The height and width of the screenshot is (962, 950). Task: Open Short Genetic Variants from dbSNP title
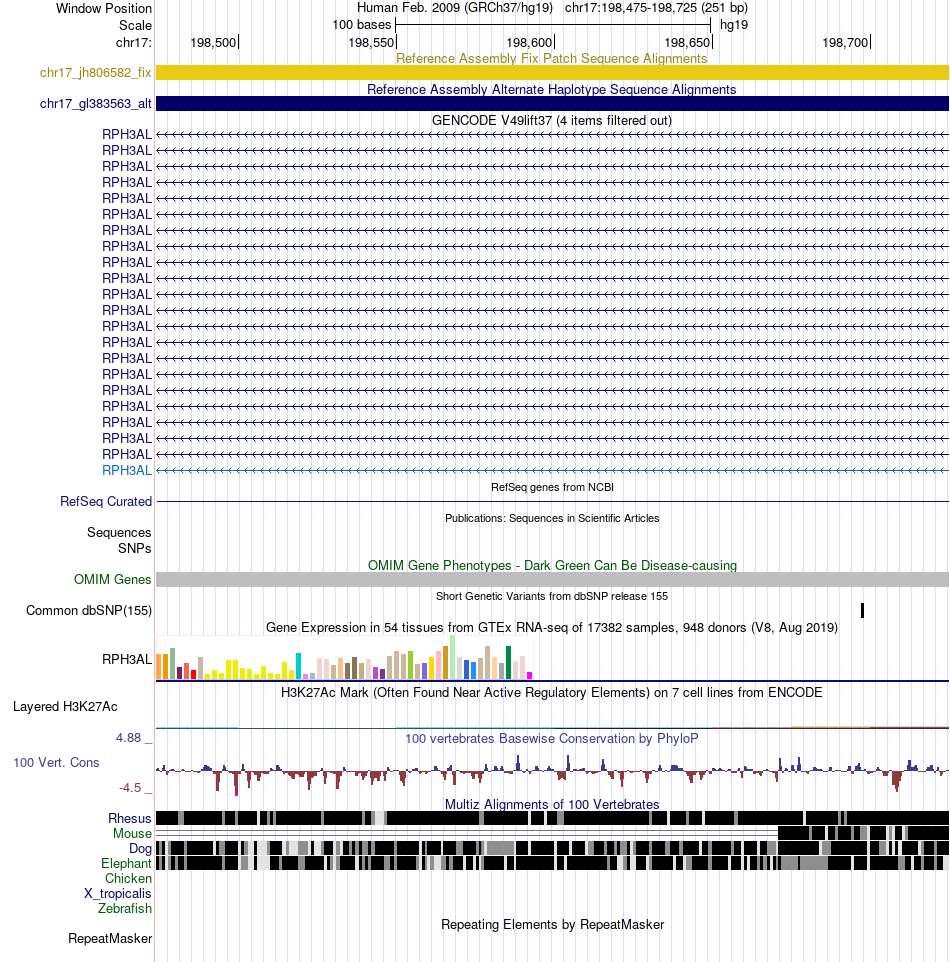552,596
